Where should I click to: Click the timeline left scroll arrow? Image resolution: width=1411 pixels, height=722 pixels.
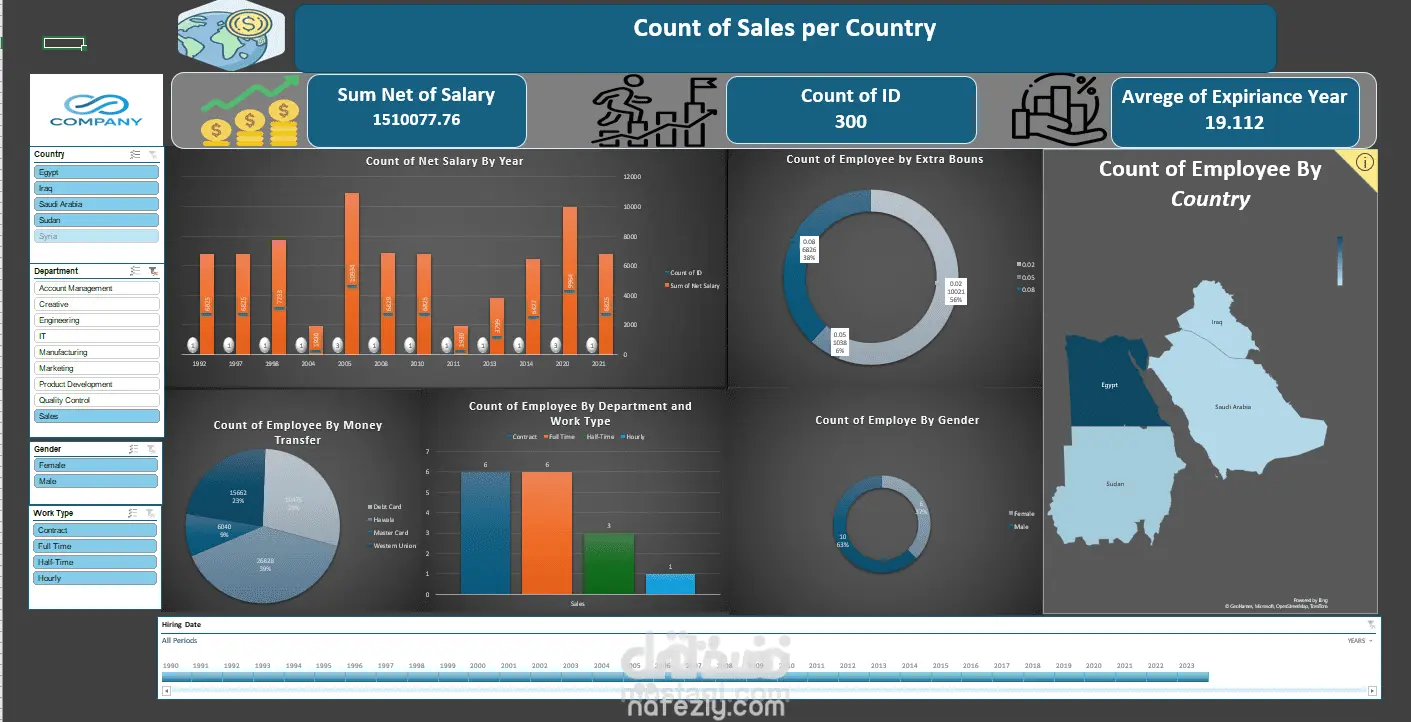tap(166, 691)
